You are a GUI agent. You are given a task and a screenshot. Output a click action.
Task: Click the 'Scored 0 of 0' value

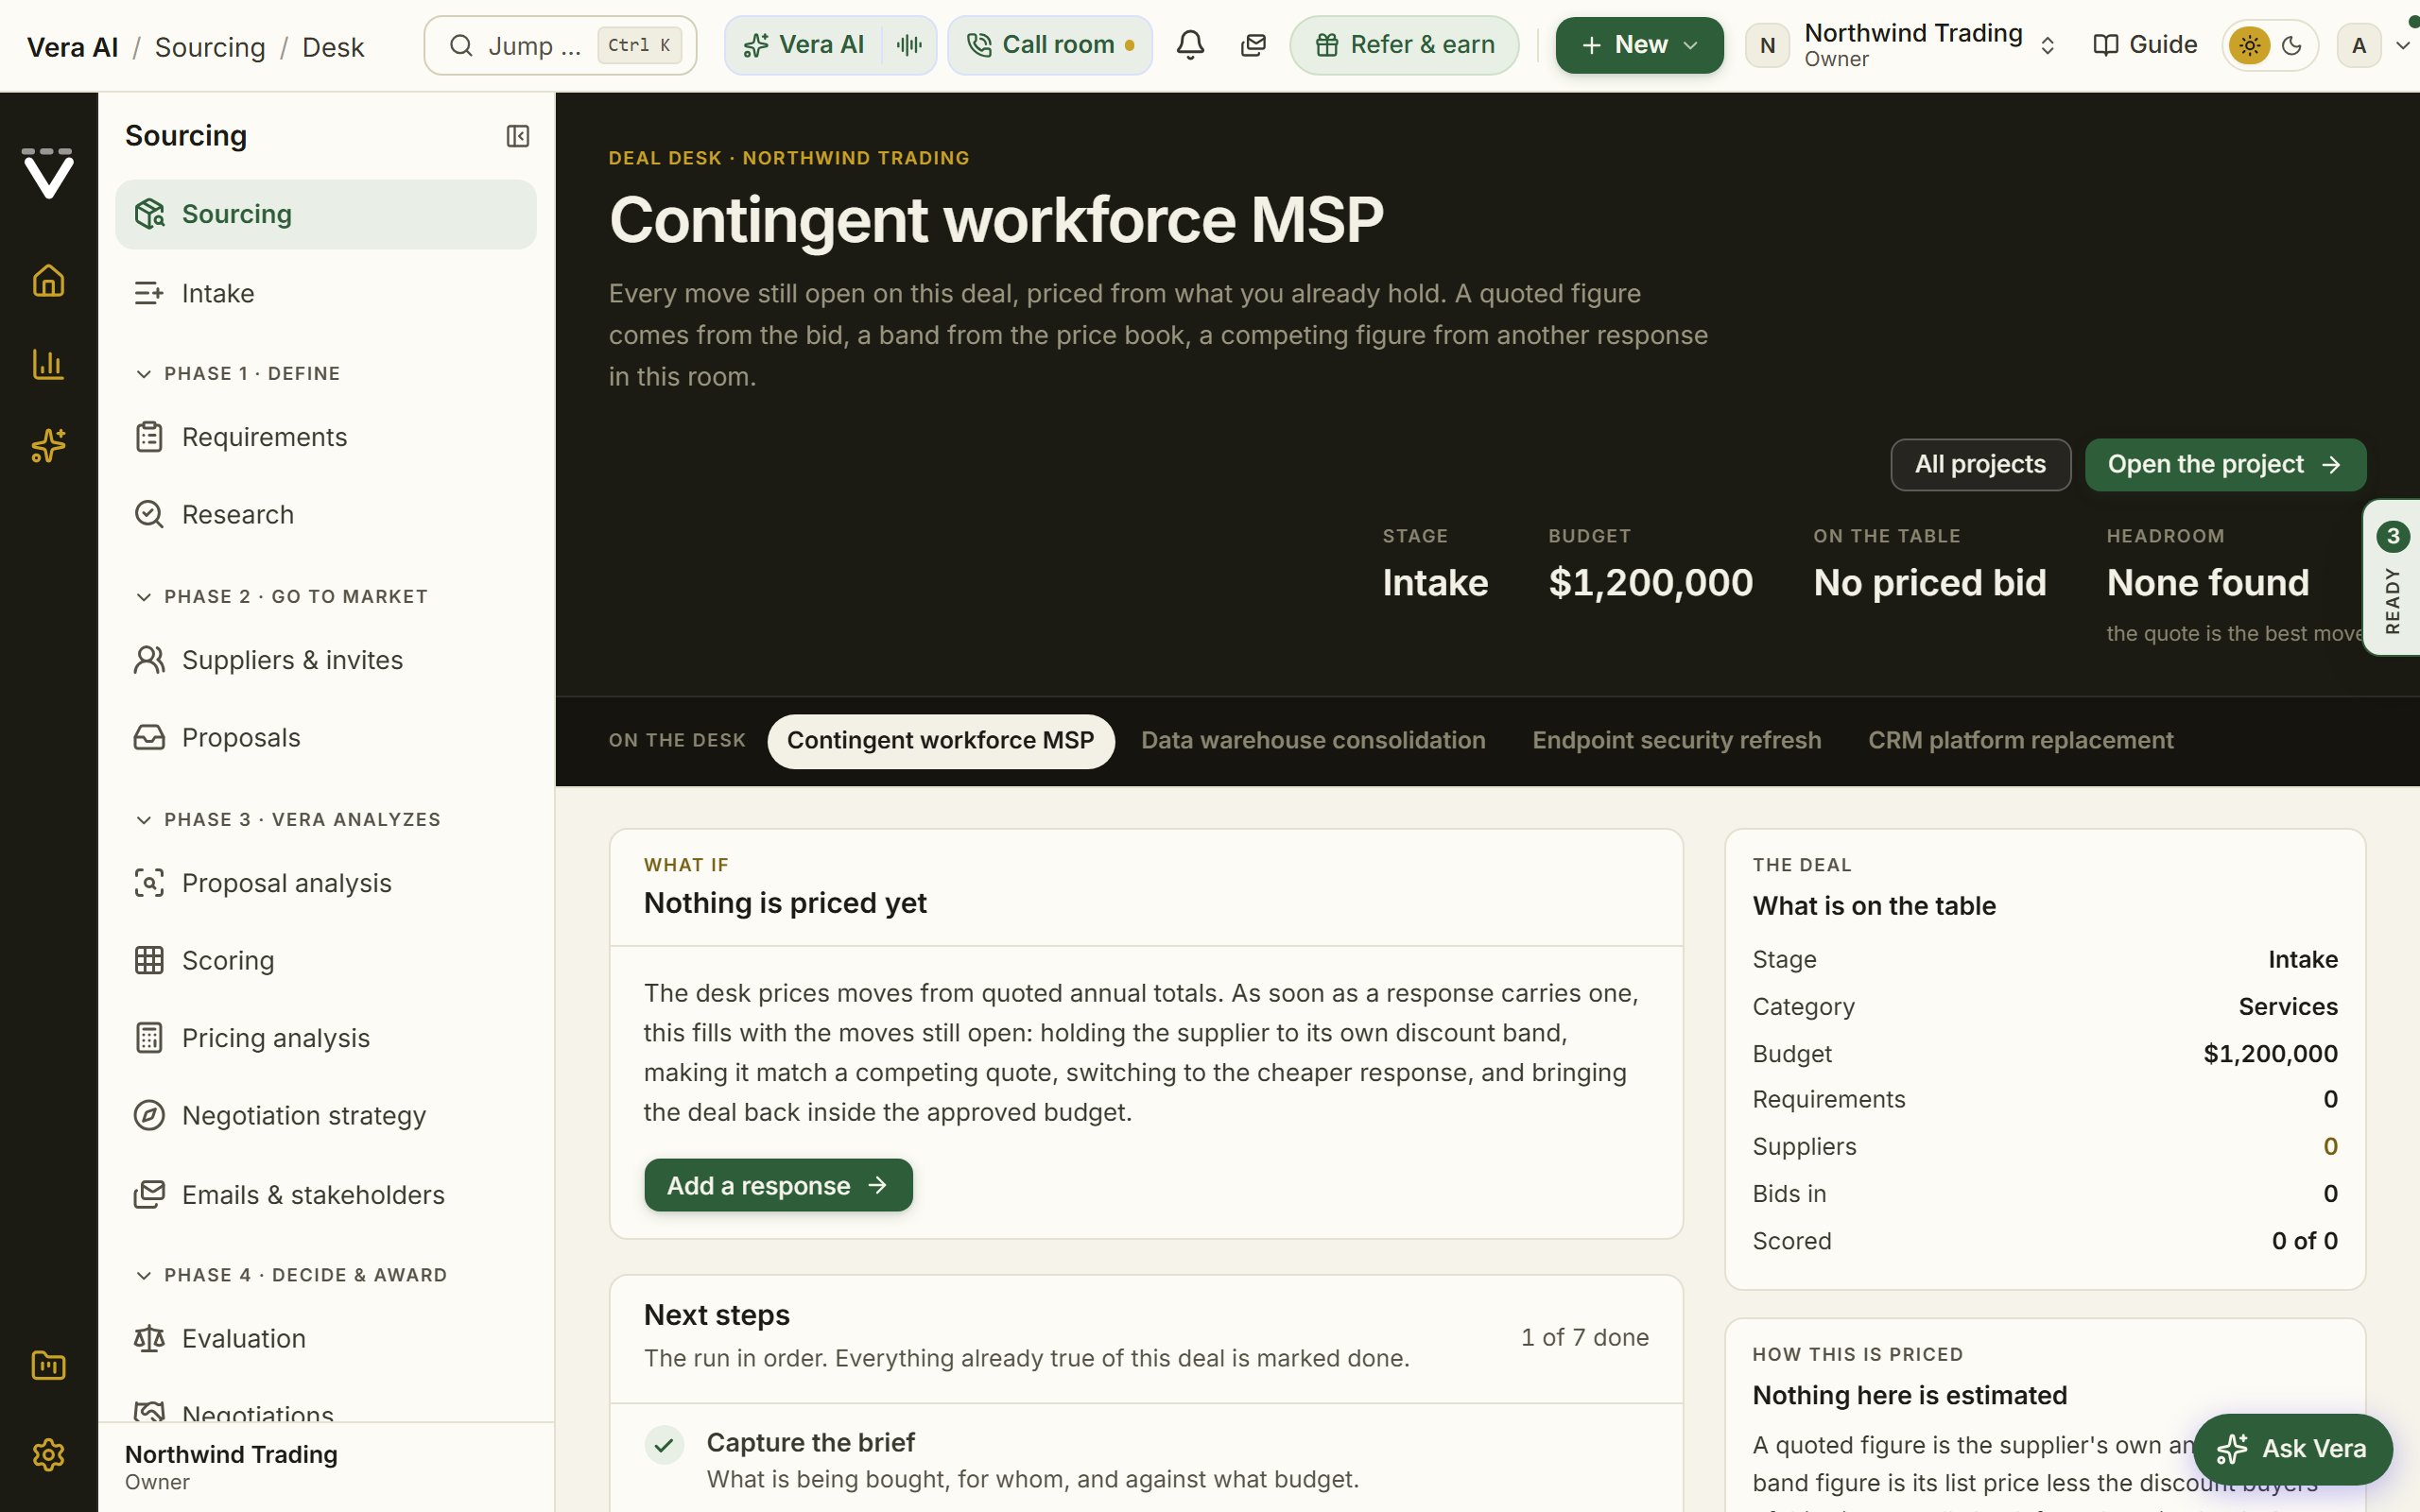(2304, 1241)
